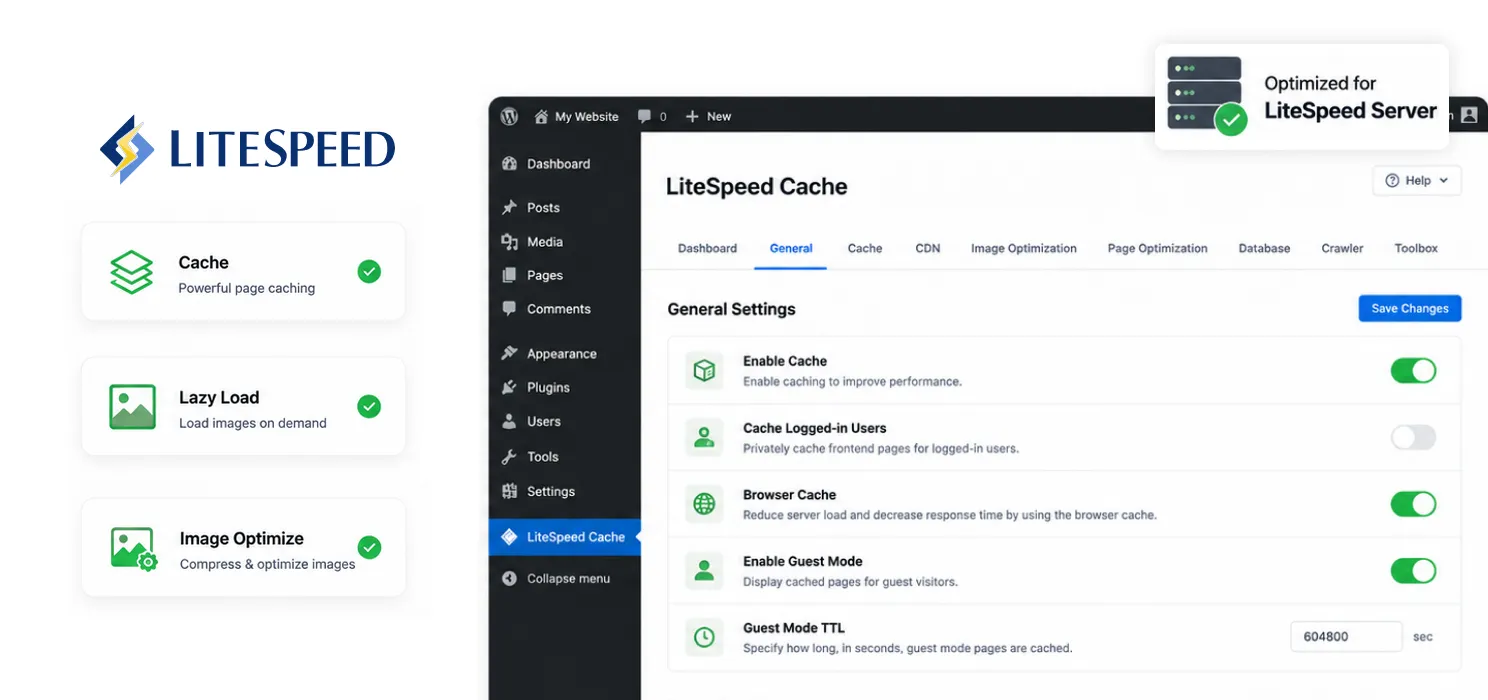The width and height of the screenshot is (1488, 700).
Task: Click Collapse menu in the sidebar
Action: coord(564,578)
